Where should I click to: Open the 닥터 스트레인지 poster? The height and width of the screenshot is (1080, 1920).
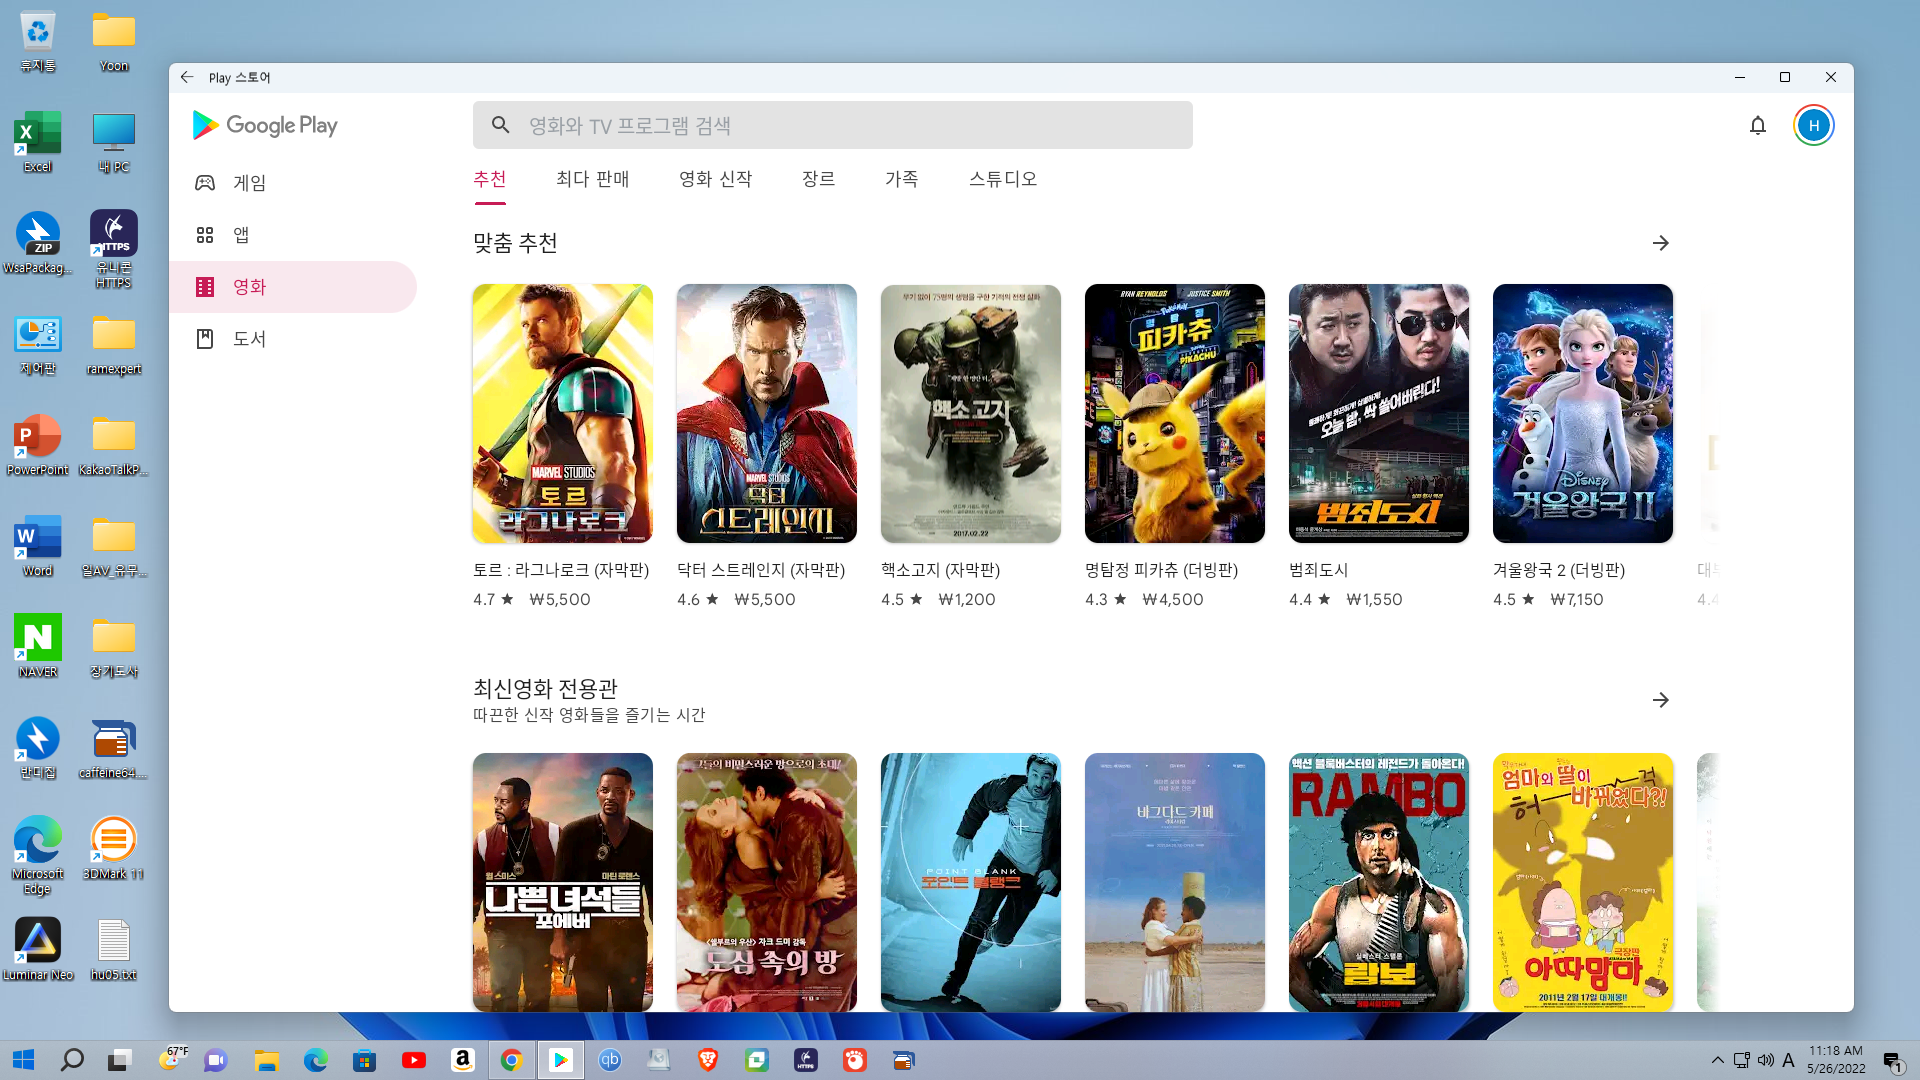(x=767, y=414)
